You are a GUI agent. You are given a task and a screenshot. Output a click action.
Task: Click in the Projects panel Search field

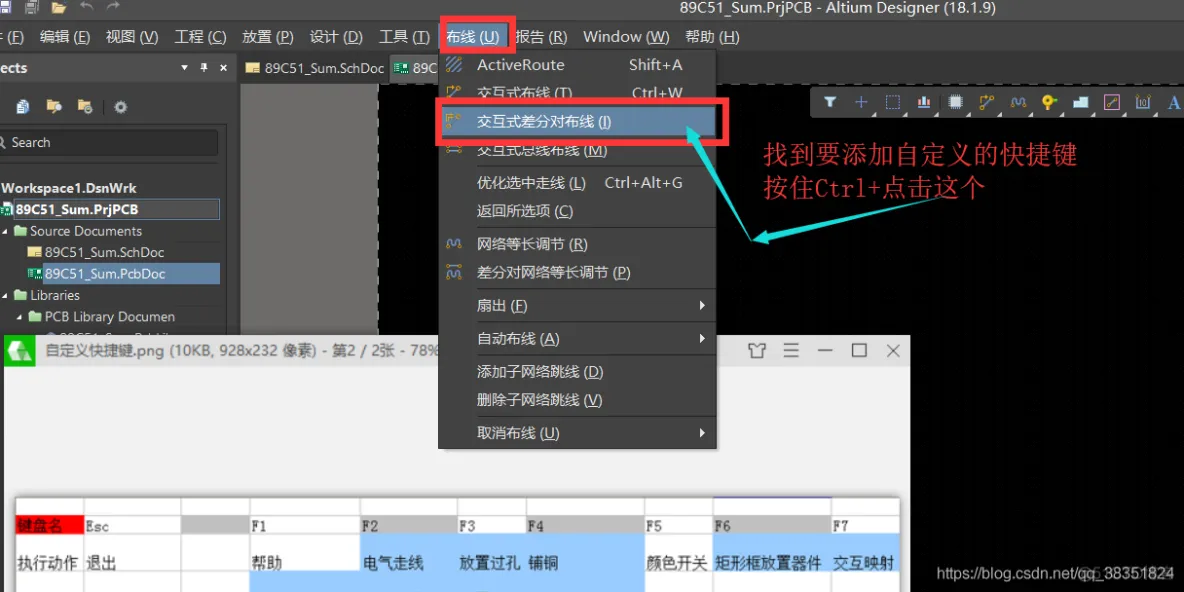(x=109, y=143)
